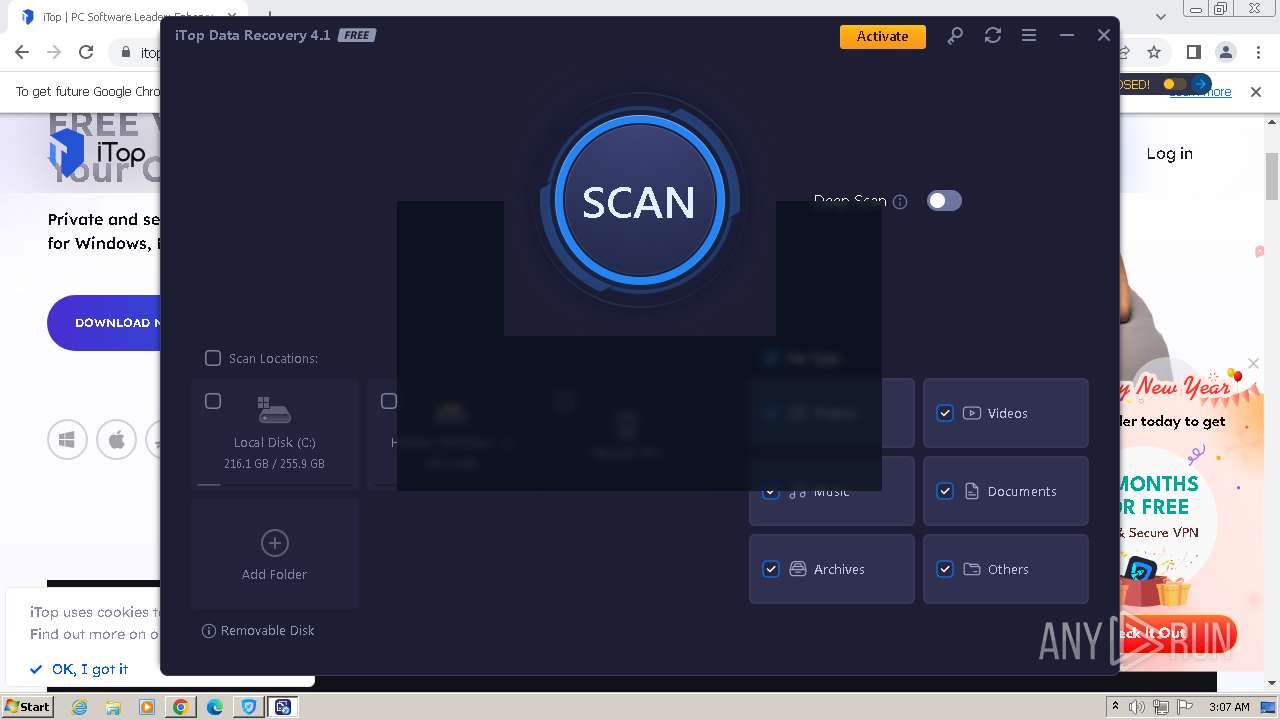Click the DOWNLOAD NOW button on webpage
Screen dimensions: 1280x720
pos(104,323)
